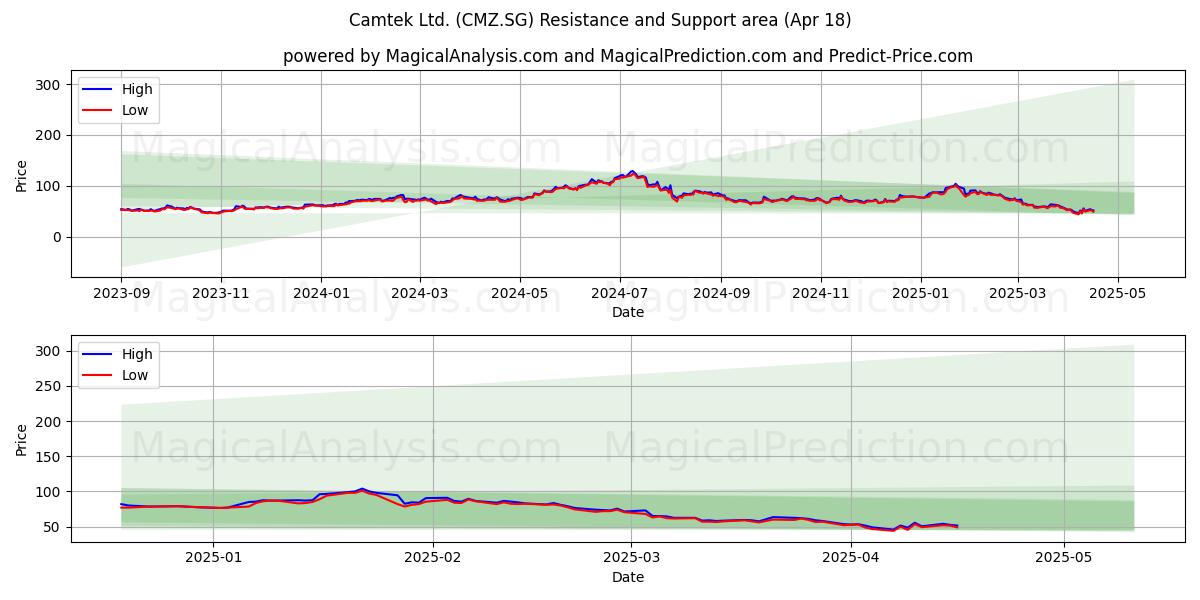Click the '50' price tick label
Viewport: 1200px width, 600px height.
tap(54, 527)
